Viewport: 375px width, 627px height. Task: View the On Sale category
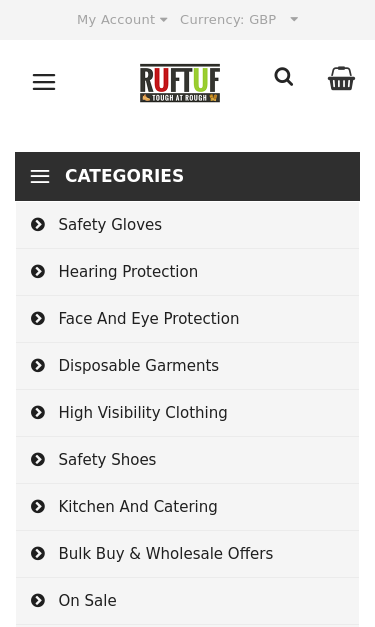[x=188, y=601]
